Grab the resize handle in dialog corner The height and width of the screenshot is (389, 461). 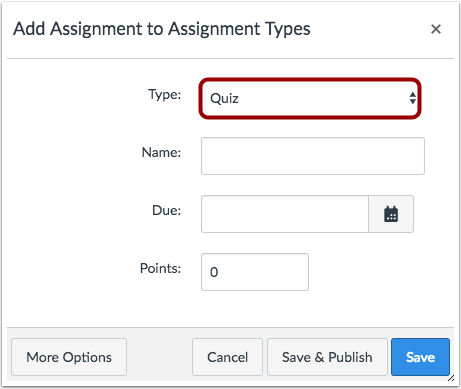pyautogui.click(x=451, y=378)
